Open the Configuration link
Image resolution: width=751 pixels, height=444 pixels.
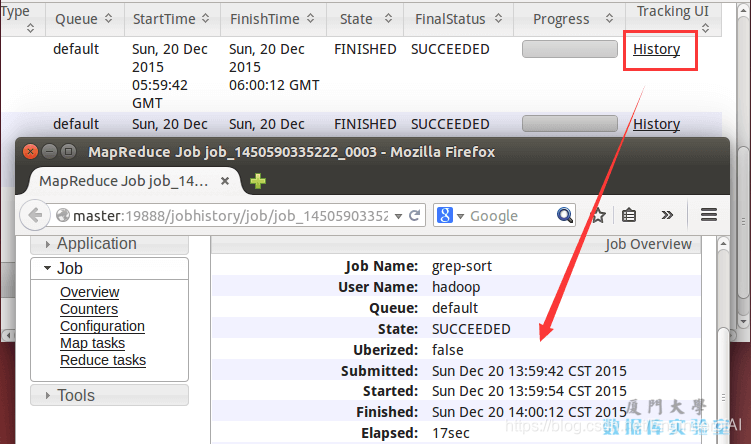pos(102,326)
